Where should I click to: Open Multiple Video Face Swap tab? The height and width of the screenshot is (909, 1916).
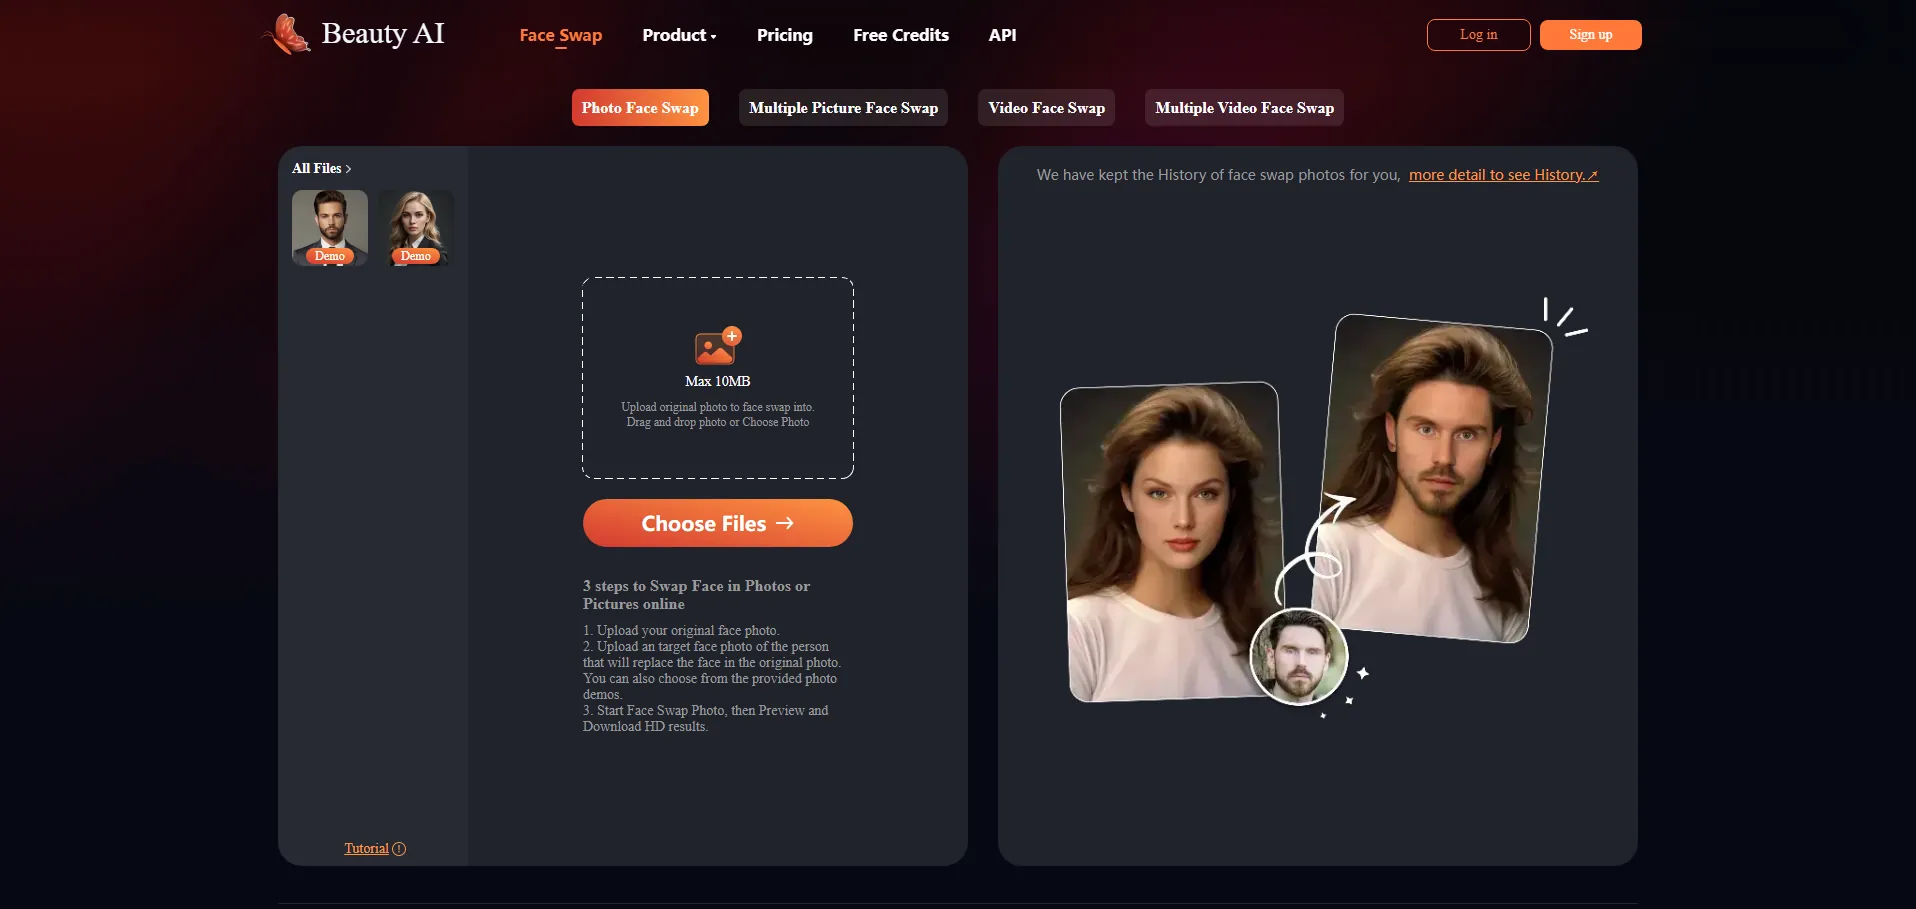pos(1244,108)
